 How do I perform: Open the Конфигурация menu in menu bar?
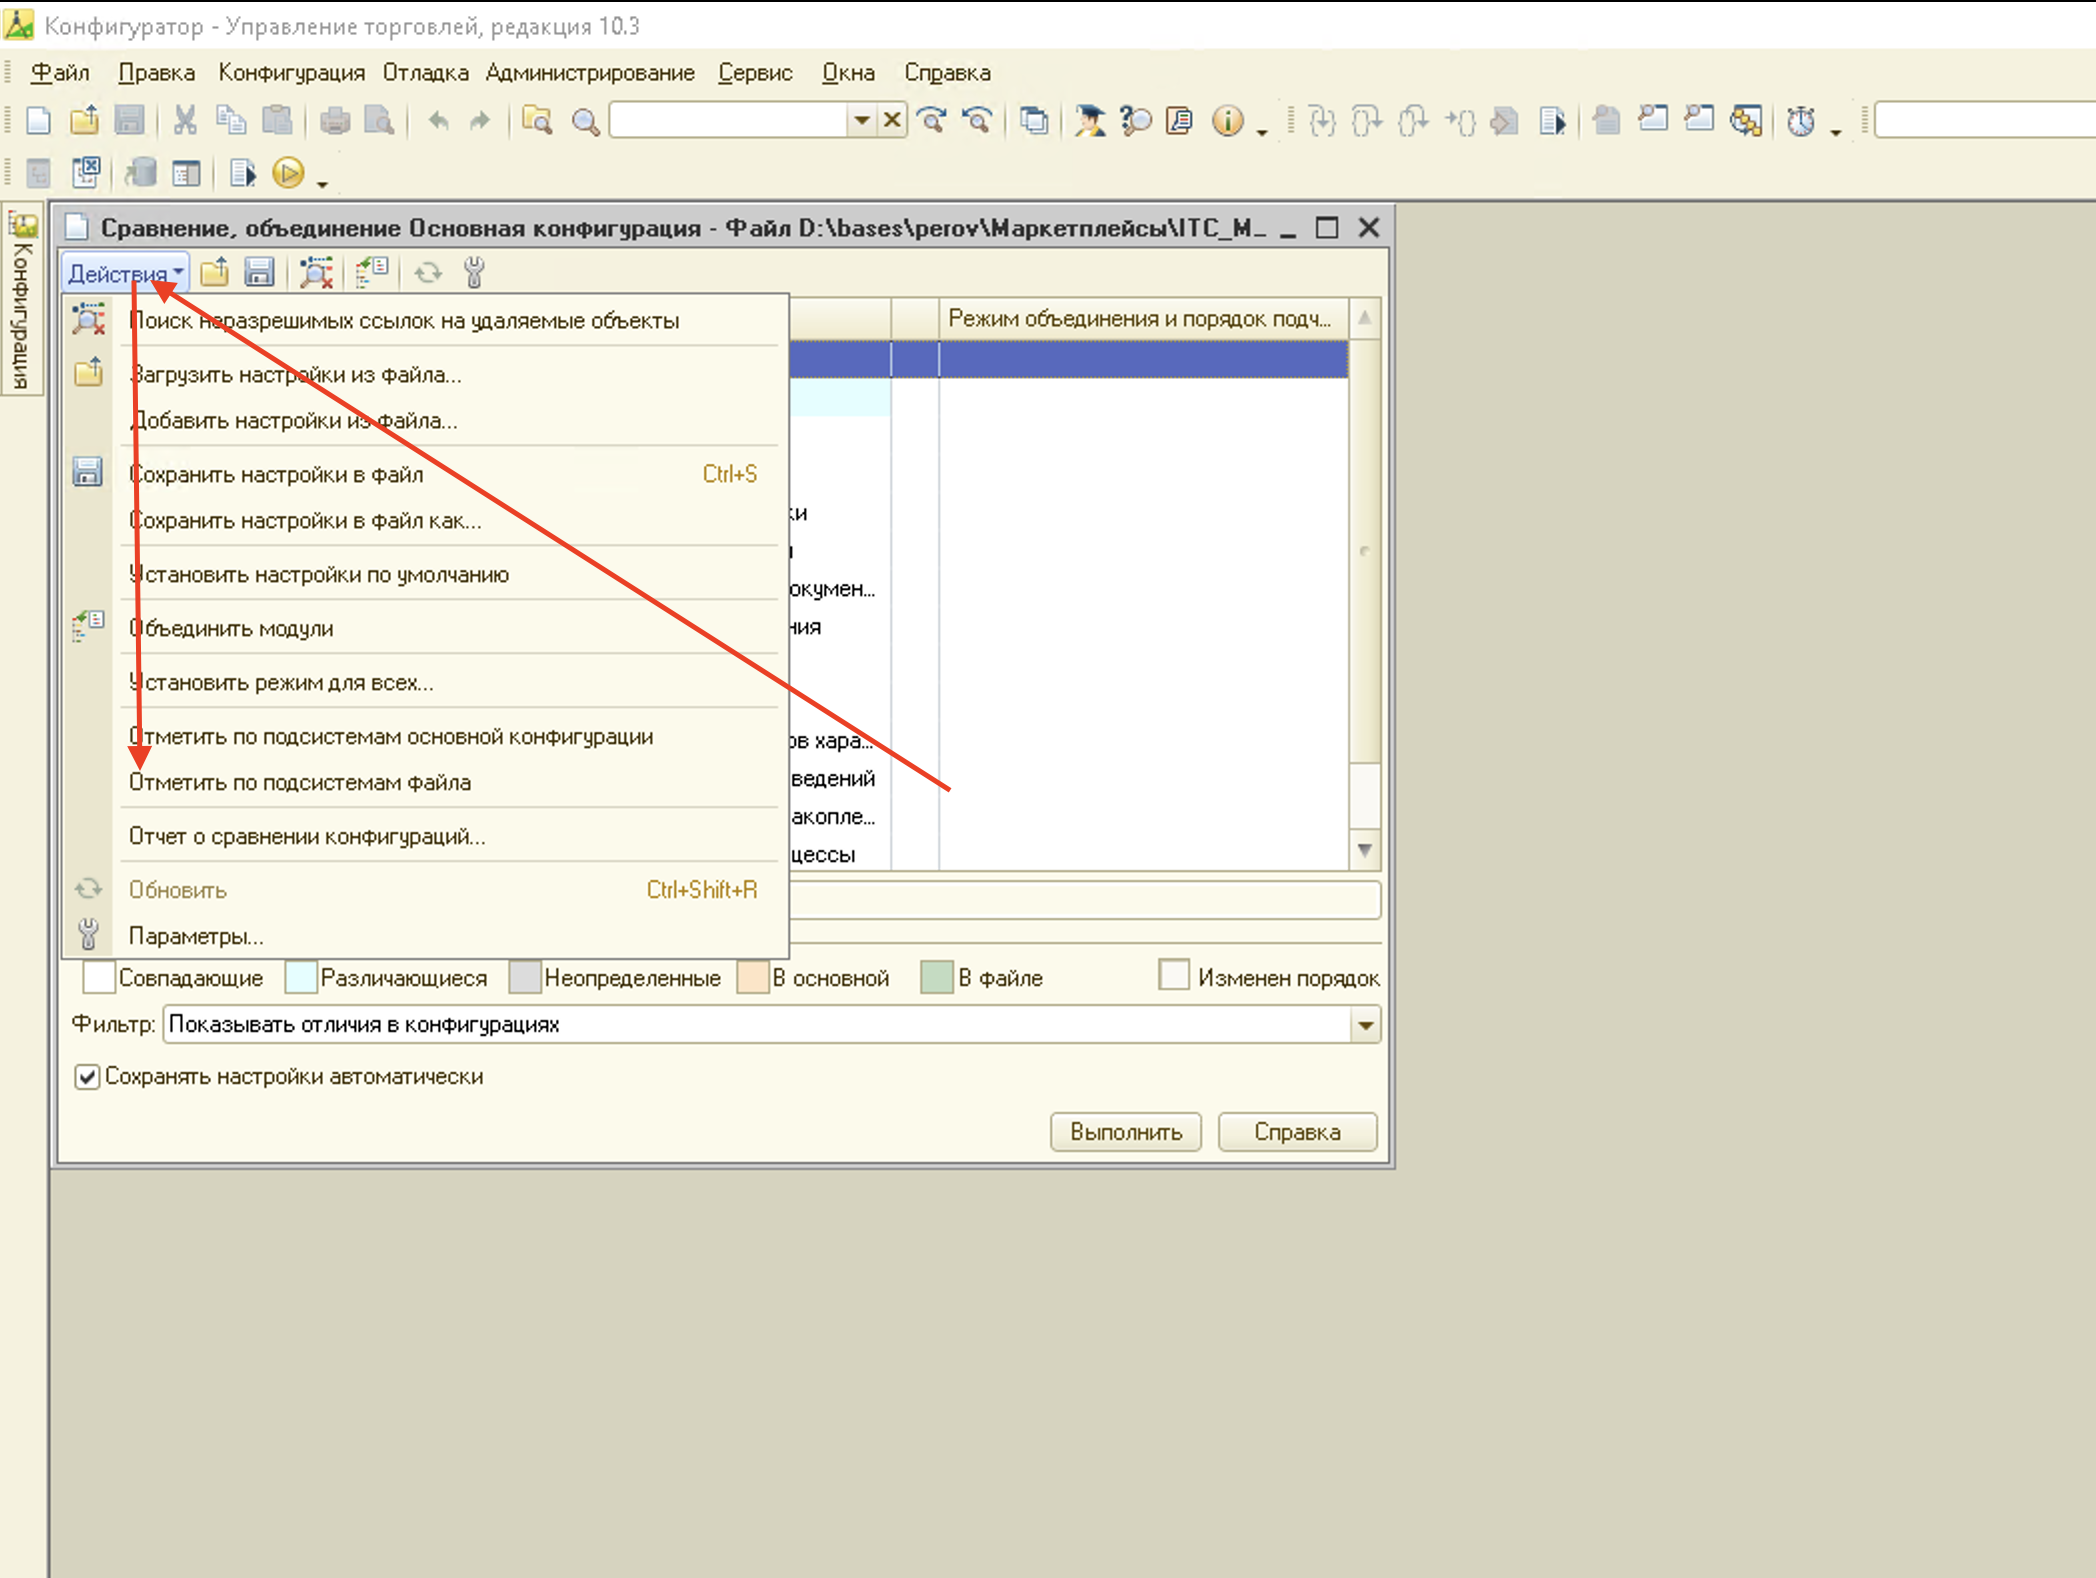pyautogui.click(x=292, y=73)
